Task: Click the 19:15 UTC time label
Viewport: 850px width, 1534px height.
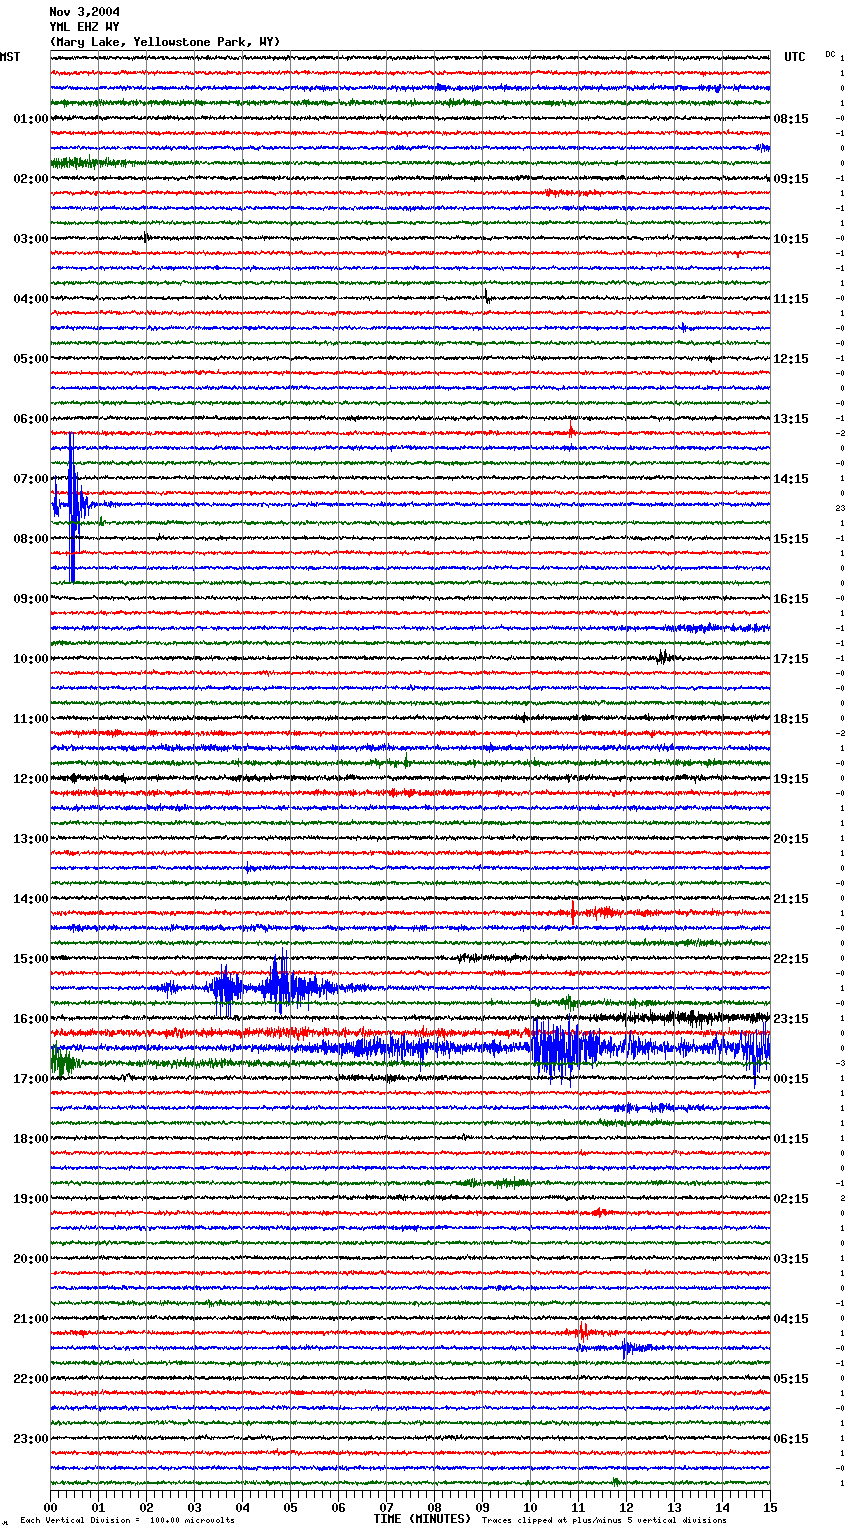Action: tap(791, 779)
